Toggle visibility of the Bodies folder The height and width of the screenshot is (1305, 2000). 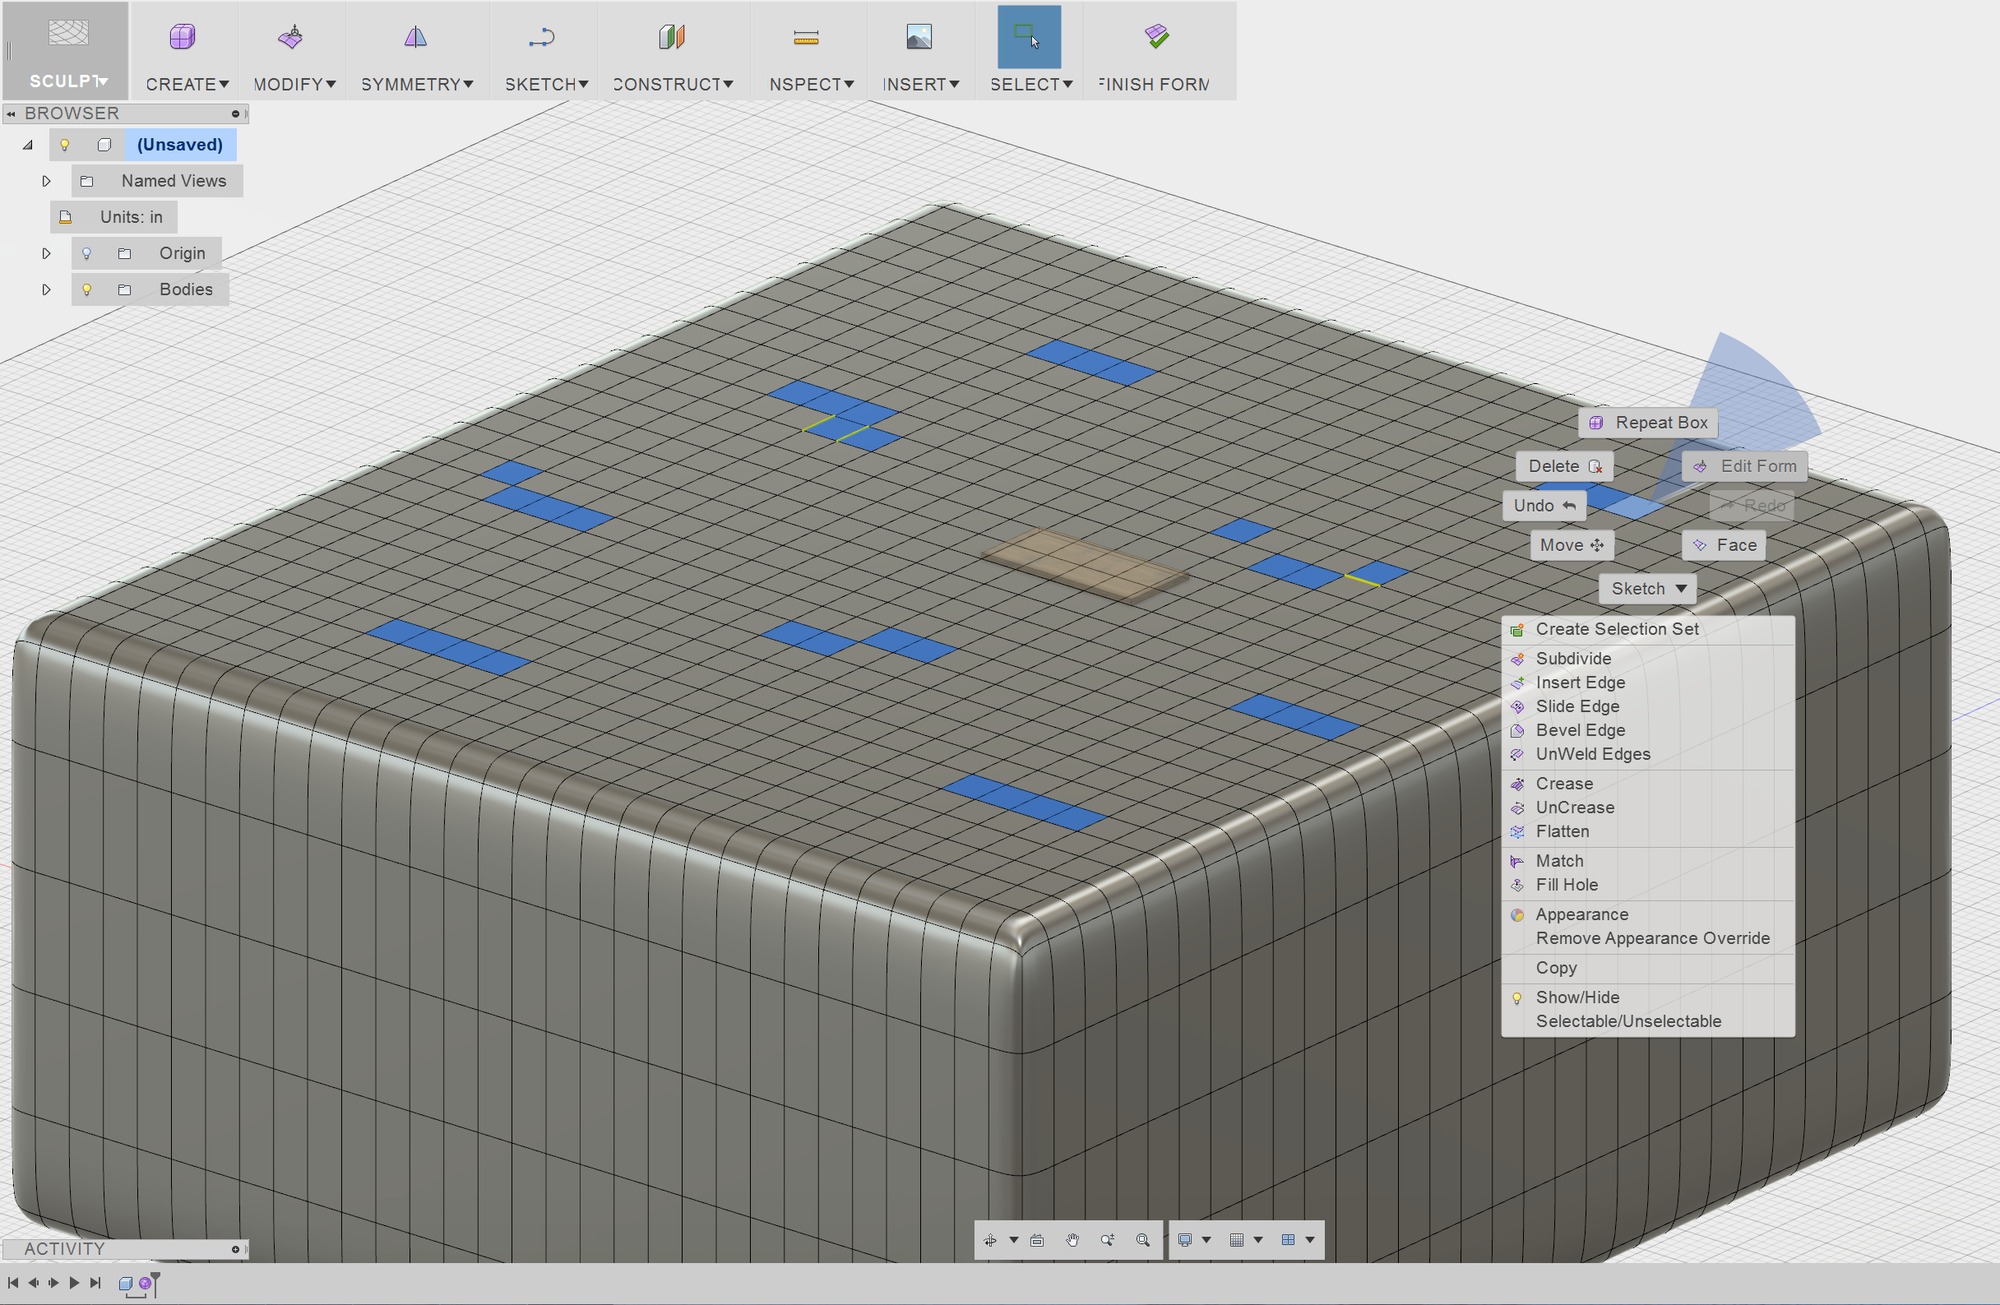[x=87, y=289]
